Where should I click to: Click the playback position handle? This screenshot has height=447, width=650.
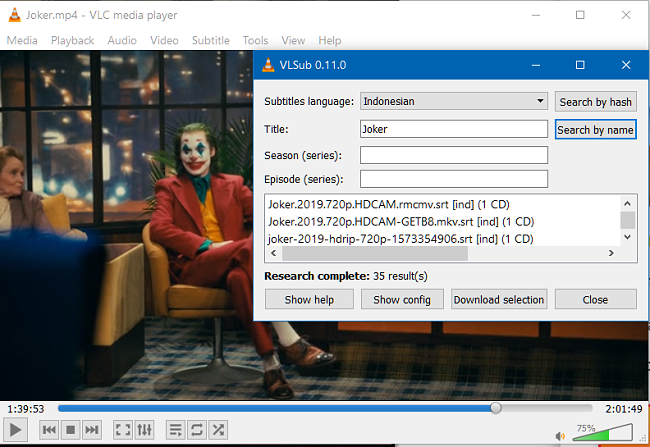(496, 408)
